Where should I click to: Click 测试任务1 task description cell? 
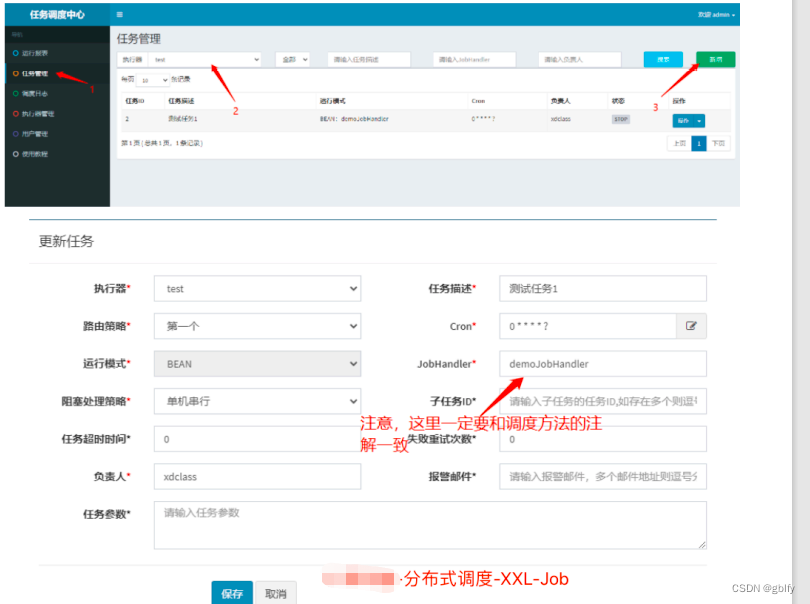click(182, 119)
